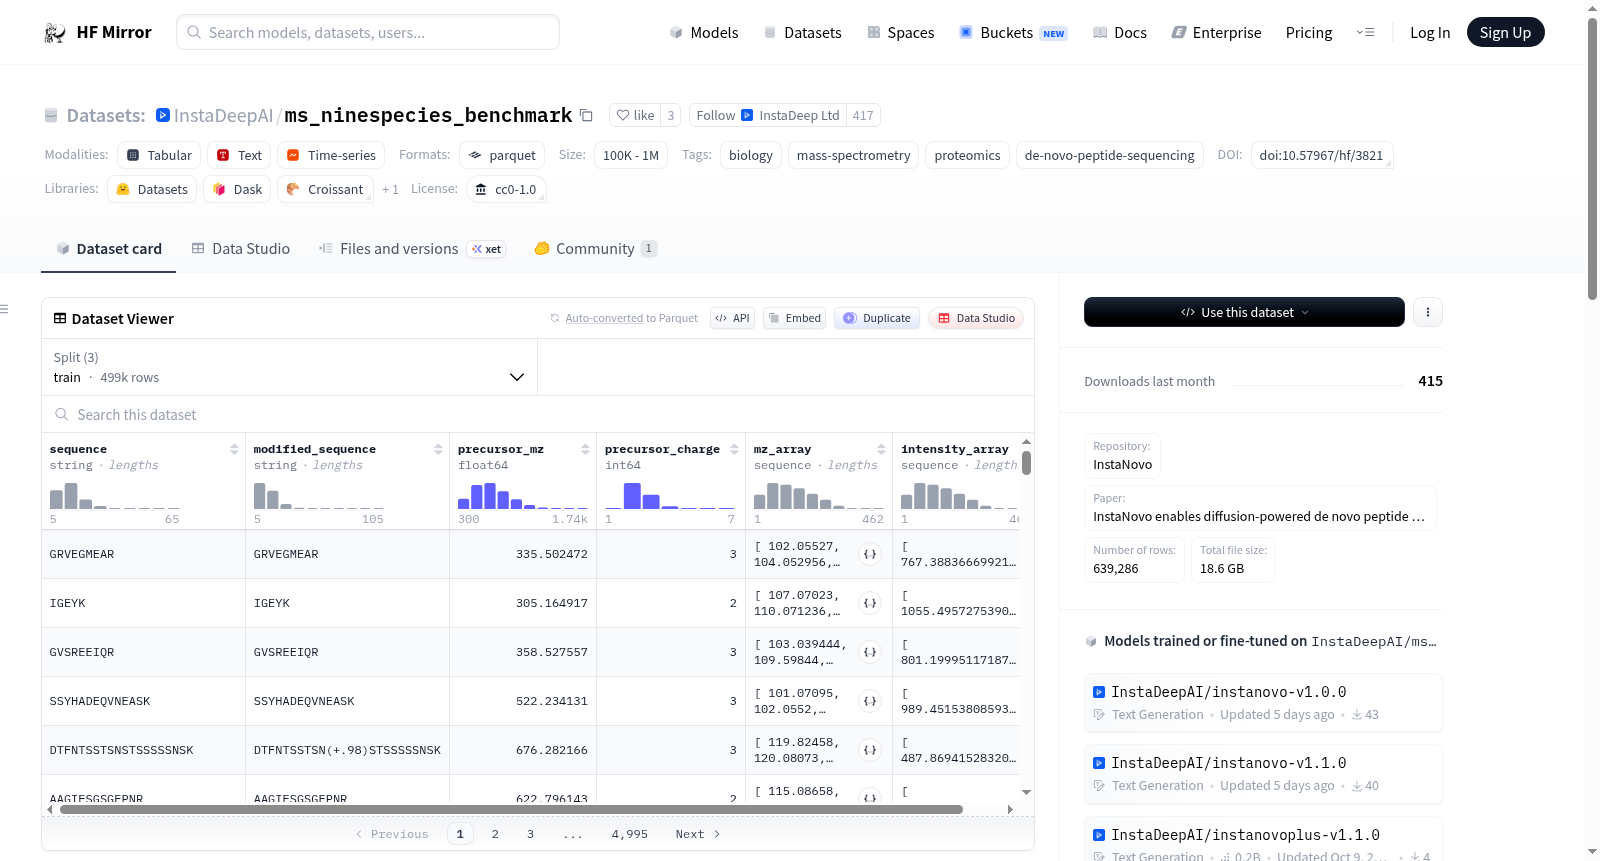Click the Duplicate button in the viewer
The image size is (1600, 861).
click(x=877, y=318)
